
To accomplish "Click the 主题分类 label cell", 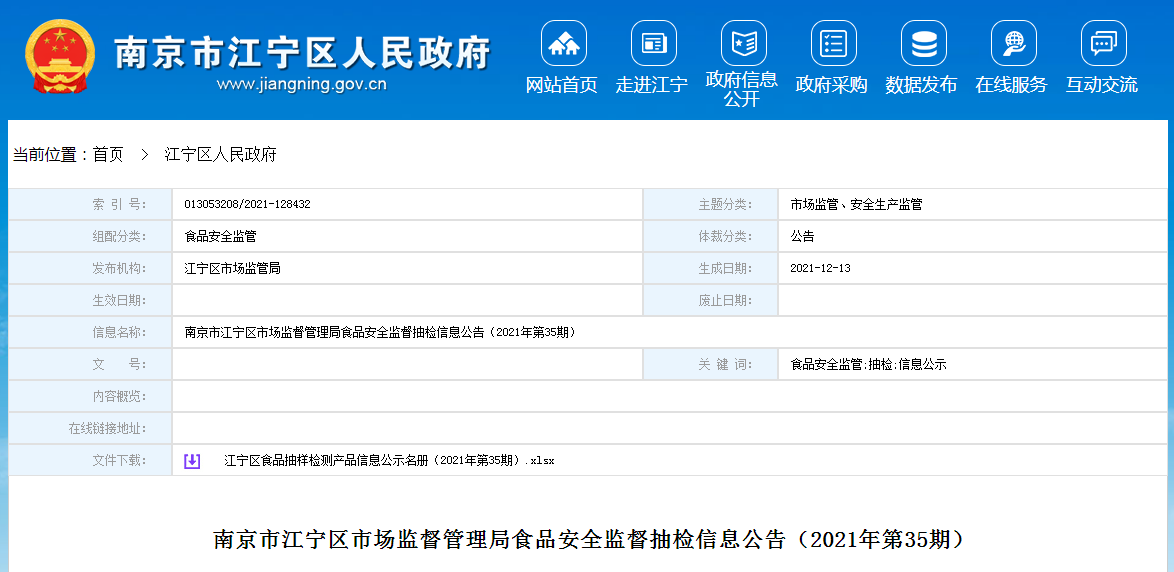I will 711,204.
